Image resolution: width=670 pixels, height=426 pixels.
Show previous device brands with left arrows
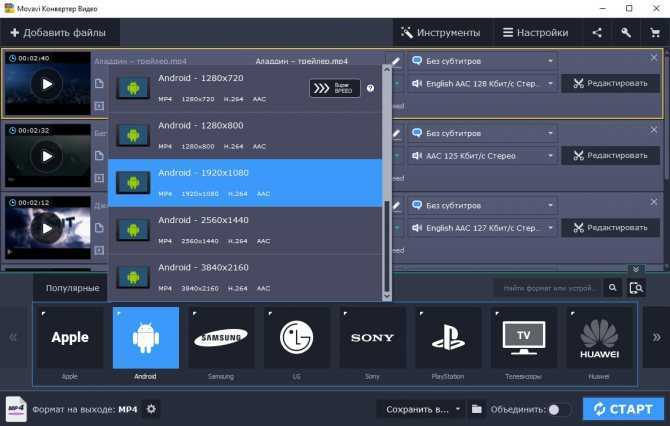[13, 338]
